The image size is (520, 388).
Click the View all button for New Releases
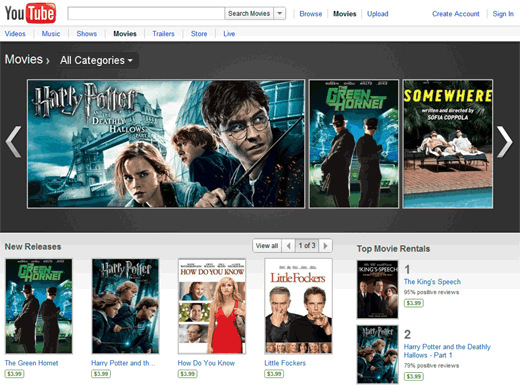click(x=267, y=246)
